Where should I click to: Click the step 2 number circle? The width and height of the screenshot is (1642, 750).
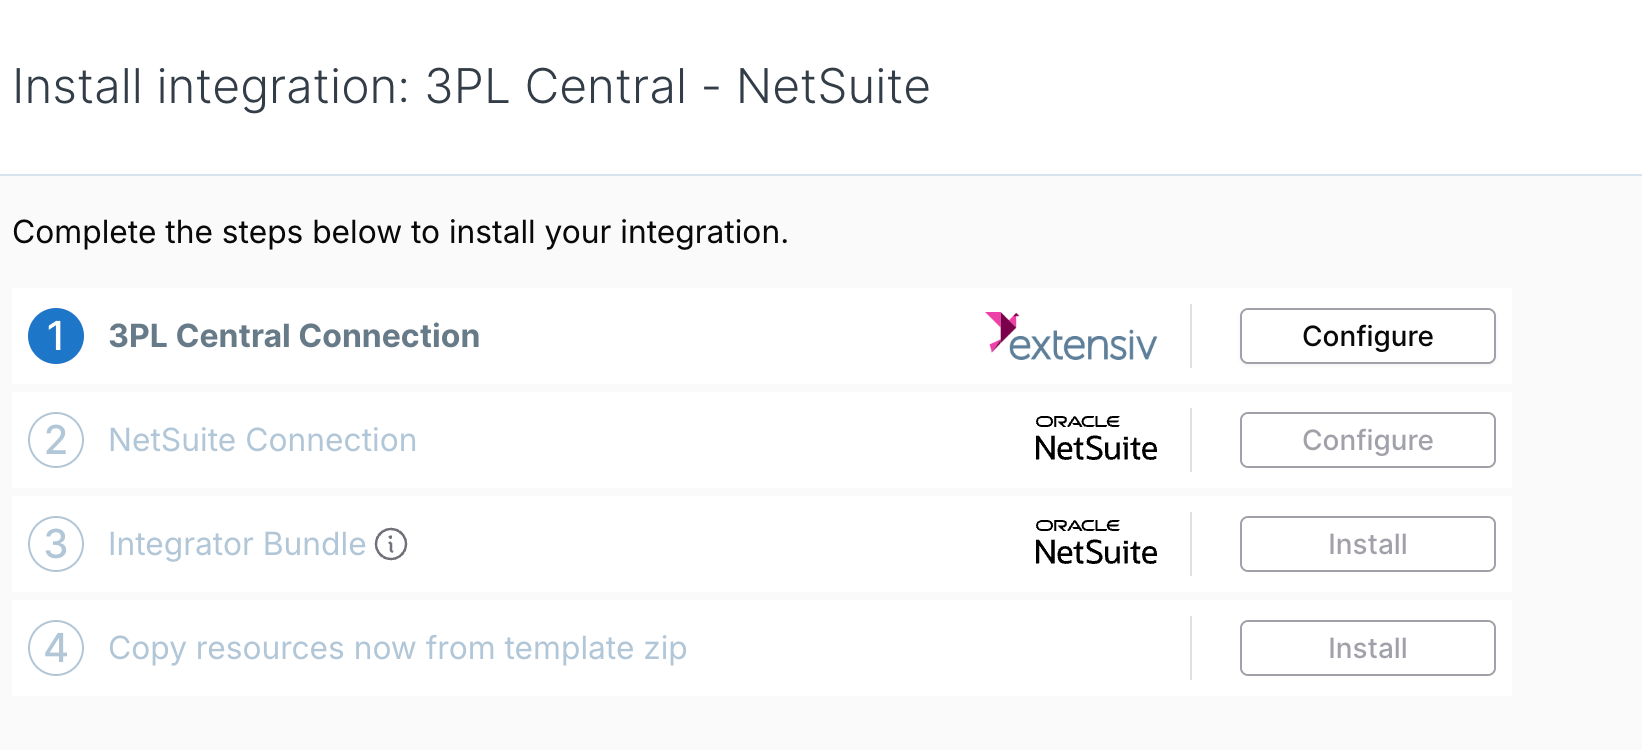[x=56, y=440]
